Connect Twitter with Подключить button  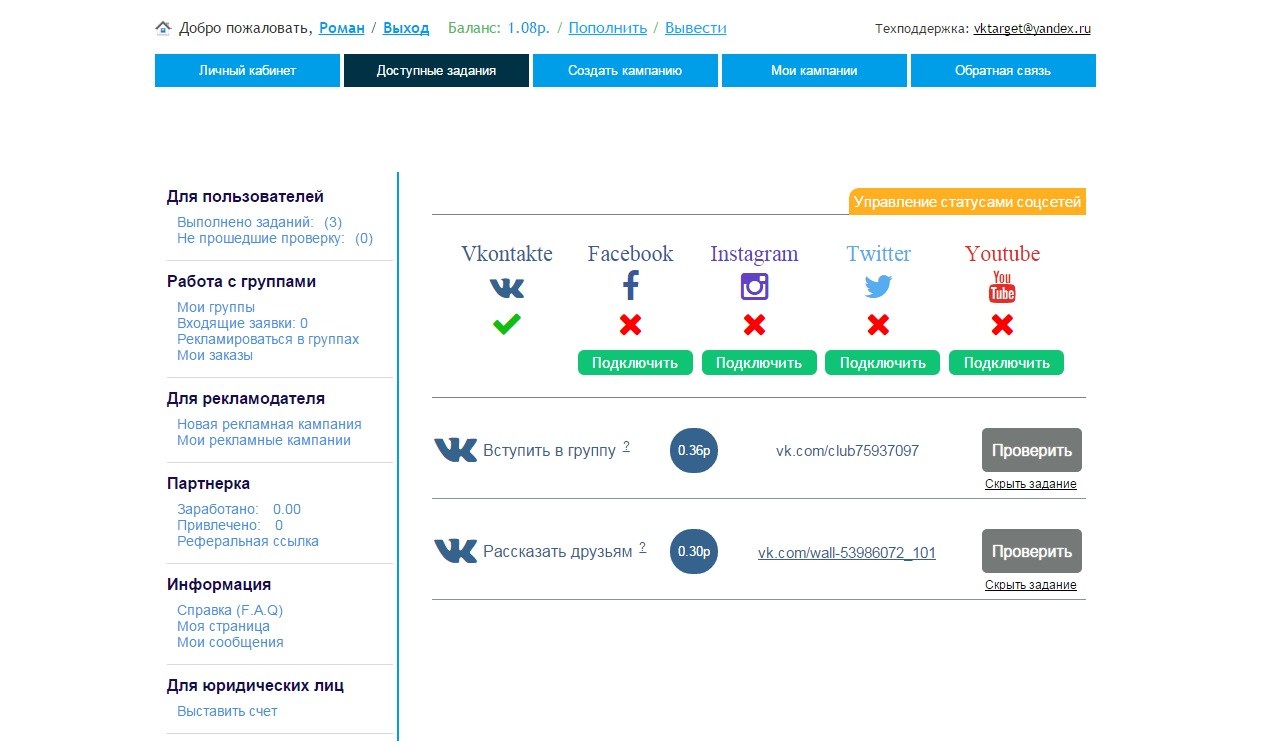pos(882,363)
